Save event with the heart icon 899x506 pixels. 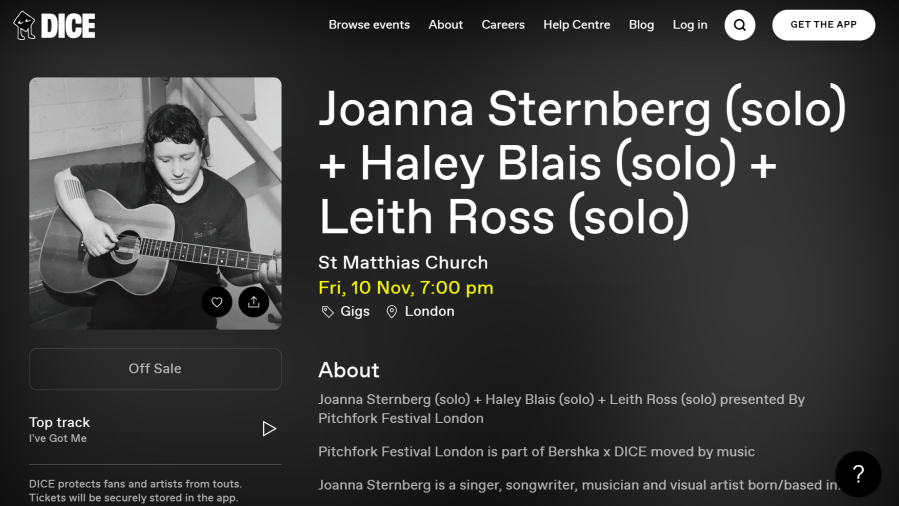pos(217,301)
